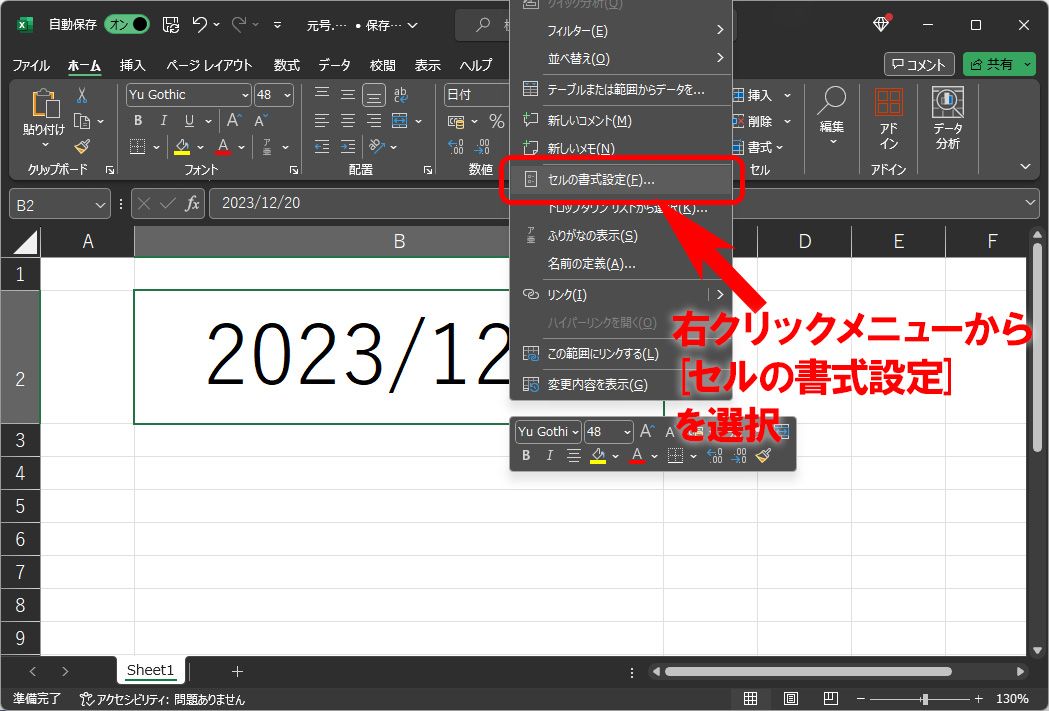
Task: Click the ribbon's yellow fill color bucket
Action: 182,147
